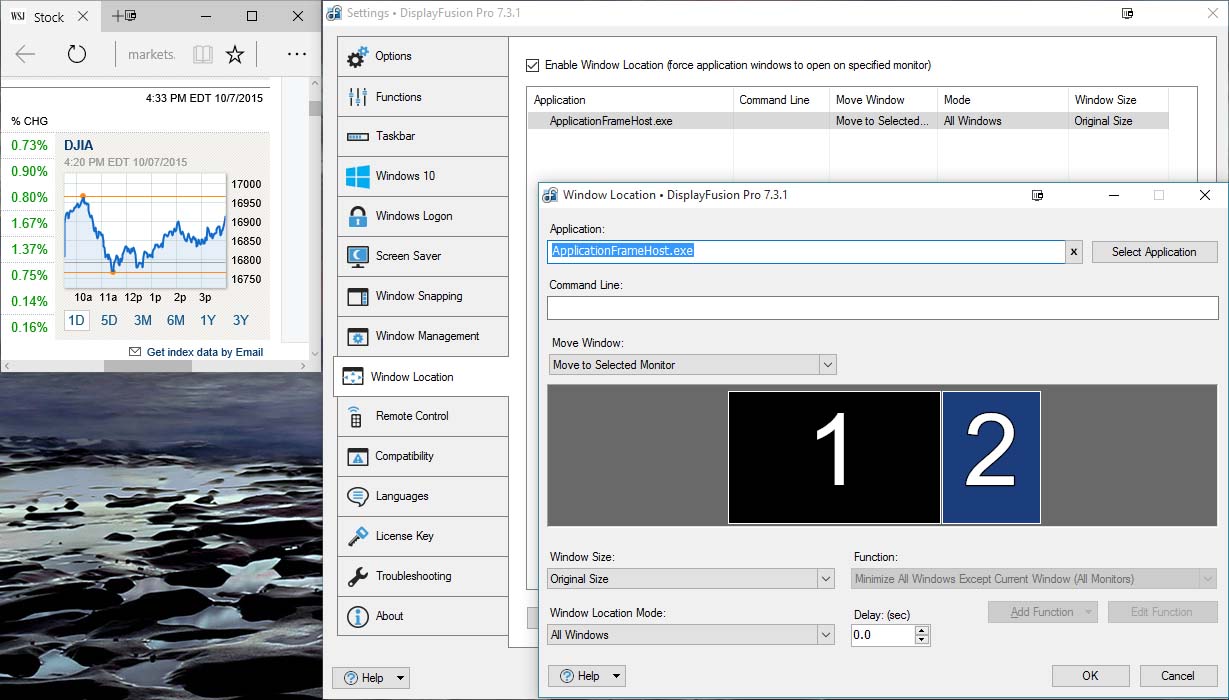The height and width of the screenshot is (700, 1229).
Task: Uncheck Enable Window Location checkbox
Action: click(533, 65)
